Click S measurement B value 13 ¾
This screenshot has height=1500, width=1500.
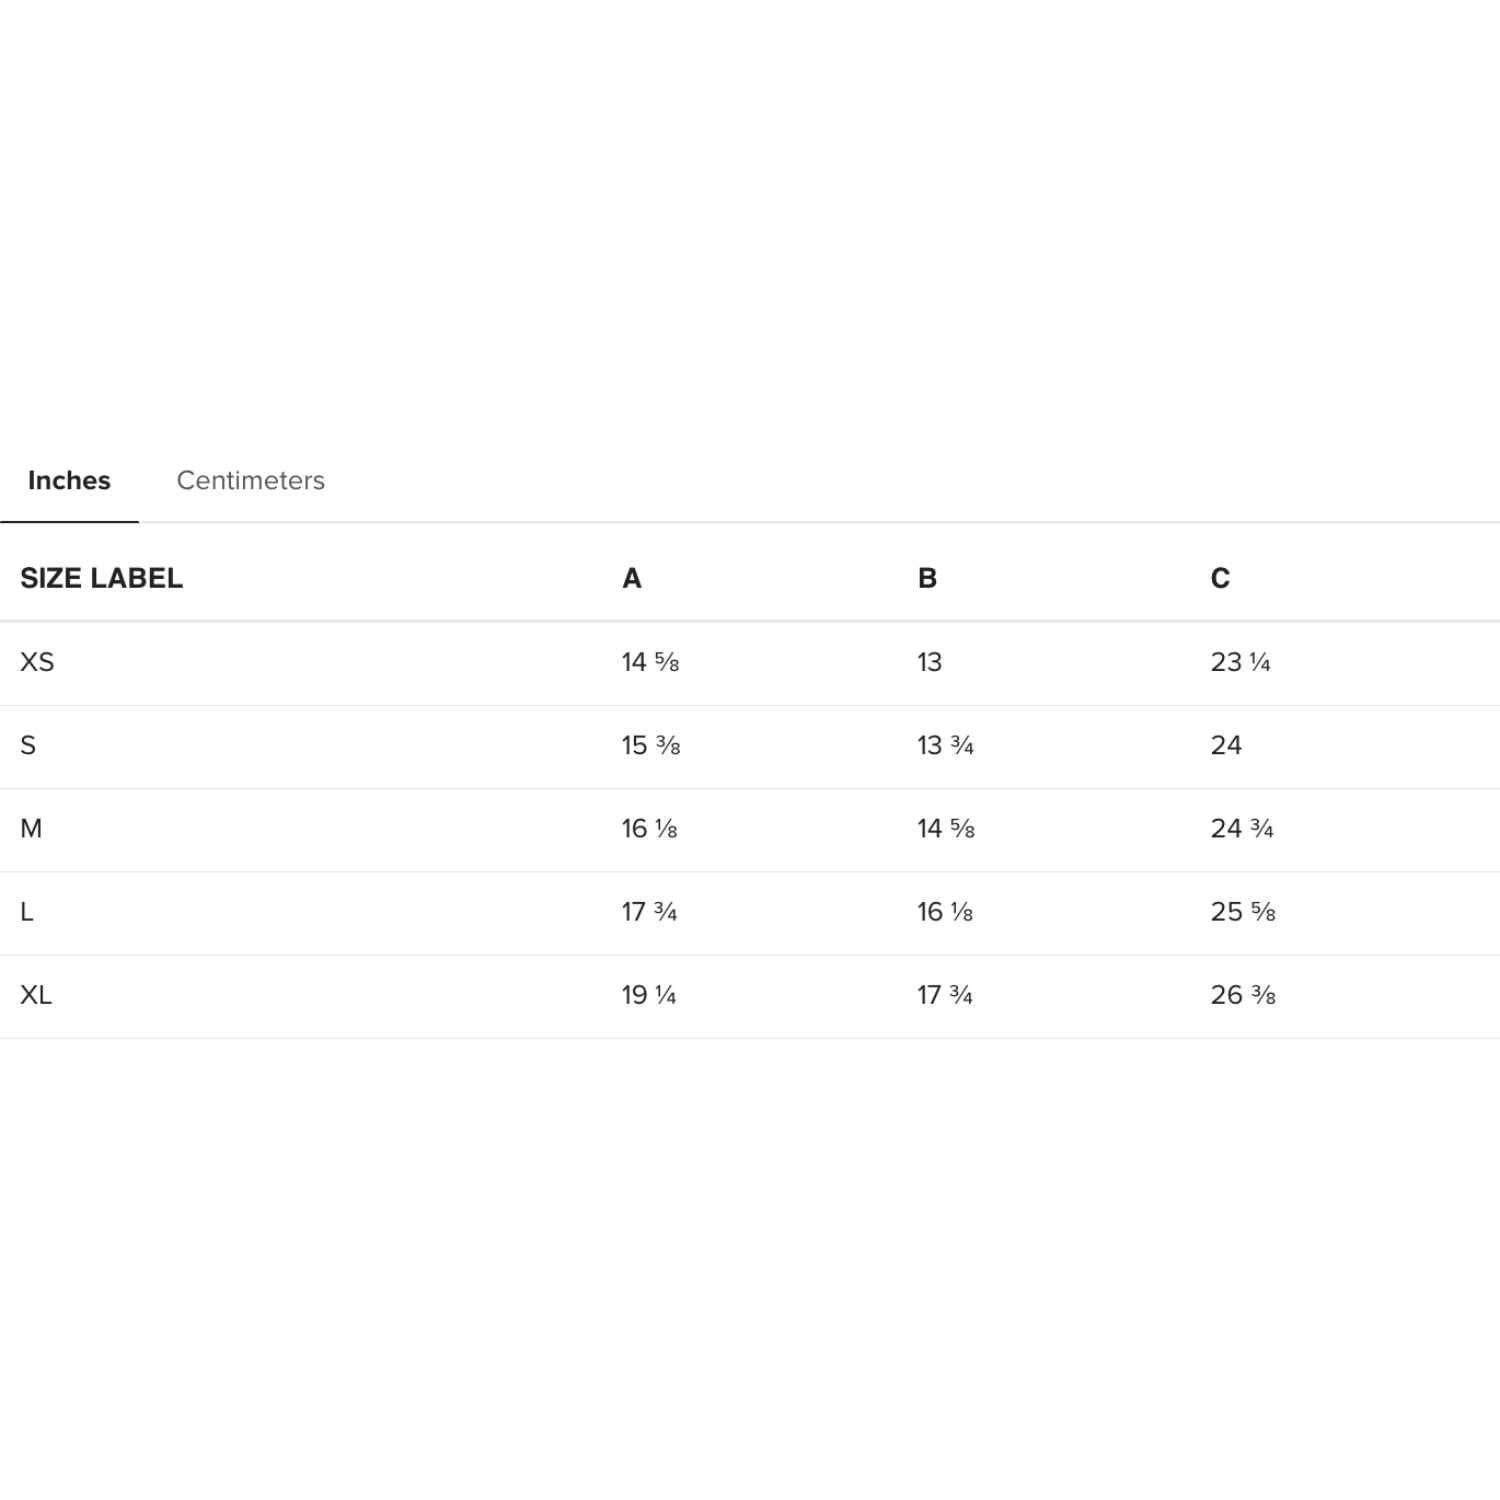[945, 745]
